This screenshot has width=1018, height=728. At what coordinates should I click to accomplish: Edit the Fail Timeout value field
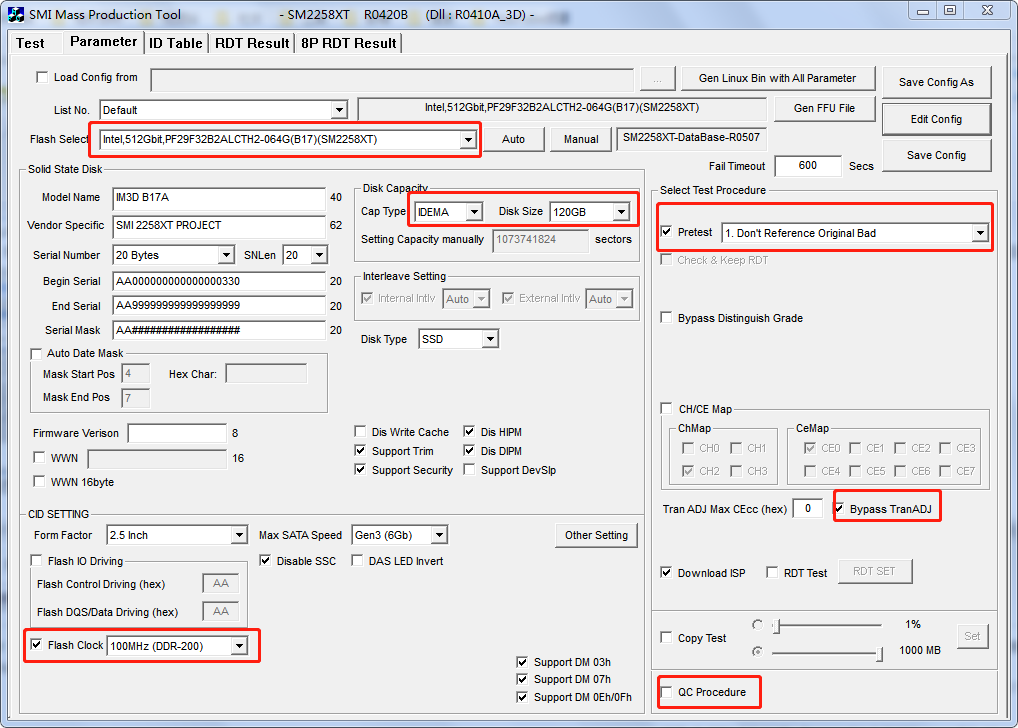pos(808,166)
